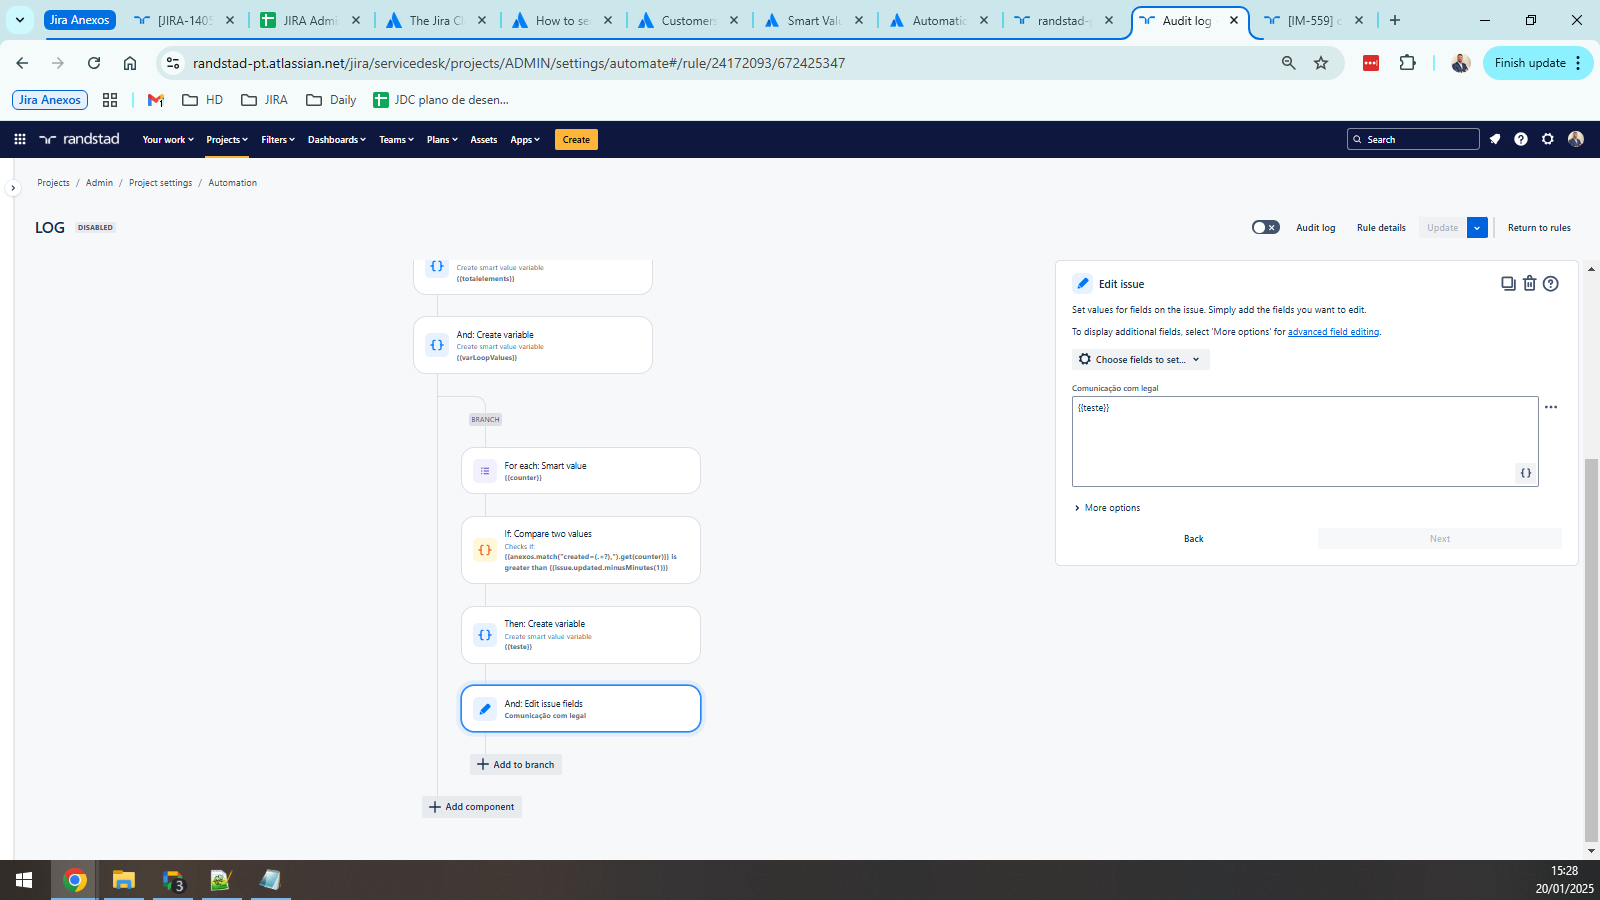Open the Update button dropdown arrow
This screenshot has height=900, width=1600.
coord(1477,228)
